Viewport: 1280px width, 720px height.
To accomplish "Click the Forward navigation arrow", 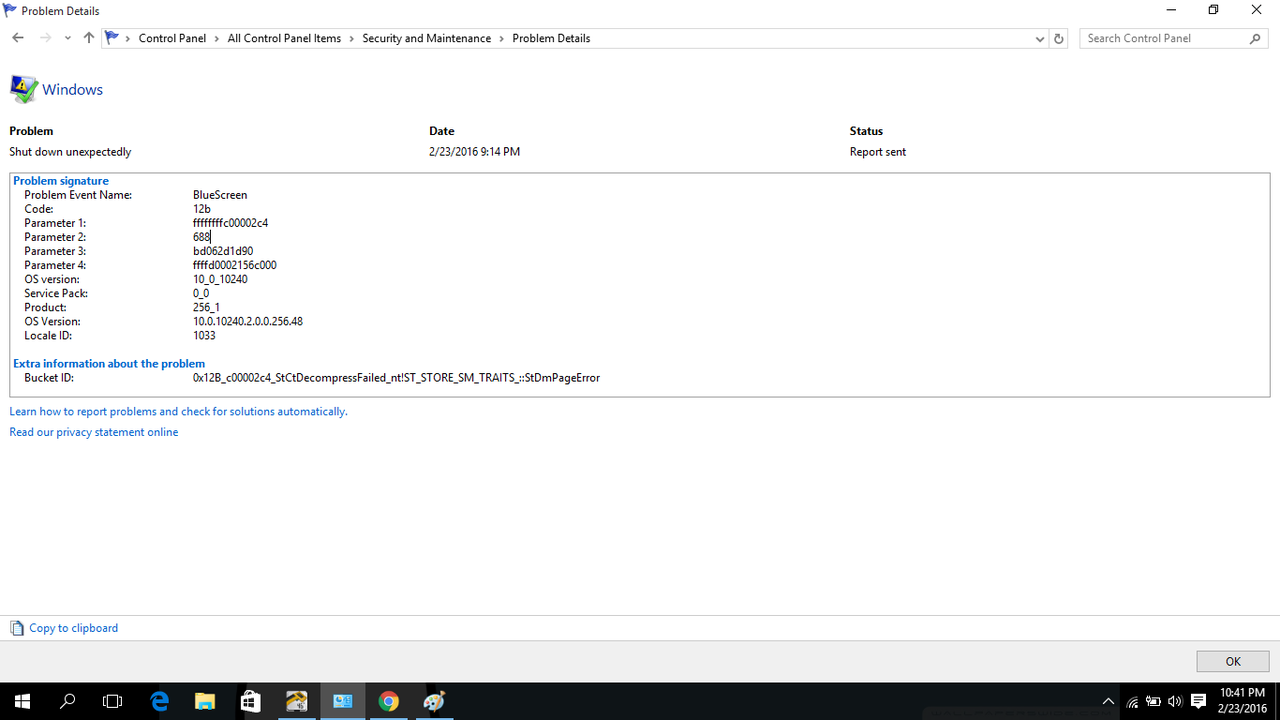I will [x=44, y=38].
